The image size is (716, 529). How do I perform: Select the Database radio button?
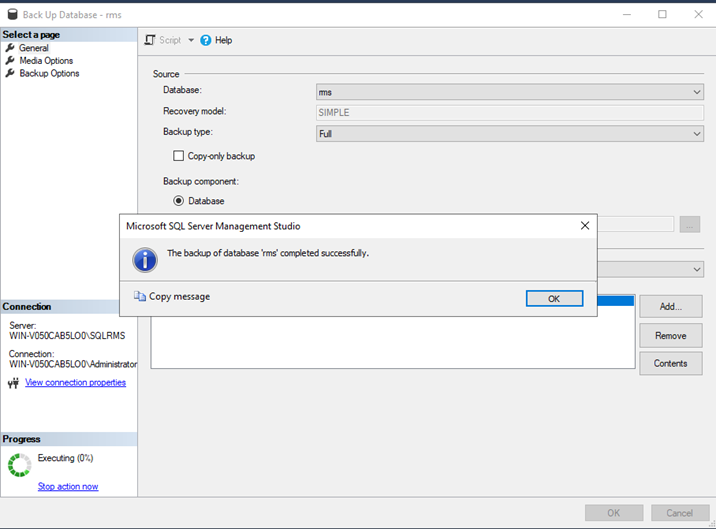tap(178, 201)
